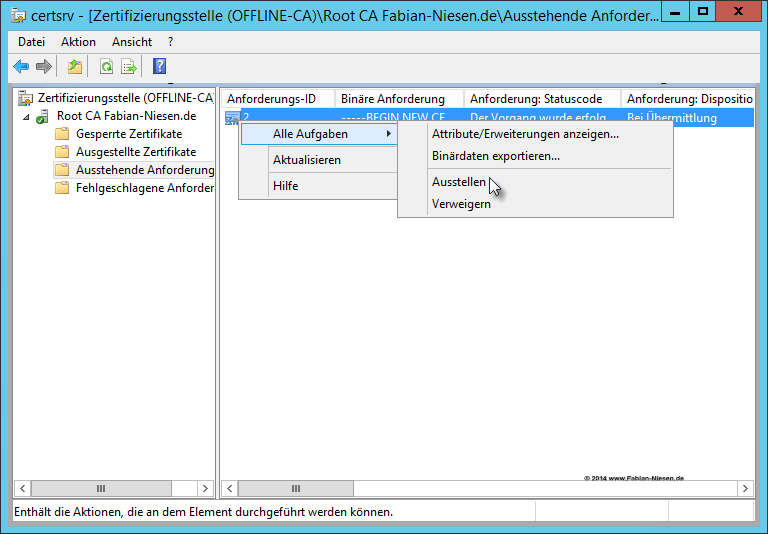Click list pane scroll right arrow
Viewport: 768px width, 534px height.
pos(745,488)
